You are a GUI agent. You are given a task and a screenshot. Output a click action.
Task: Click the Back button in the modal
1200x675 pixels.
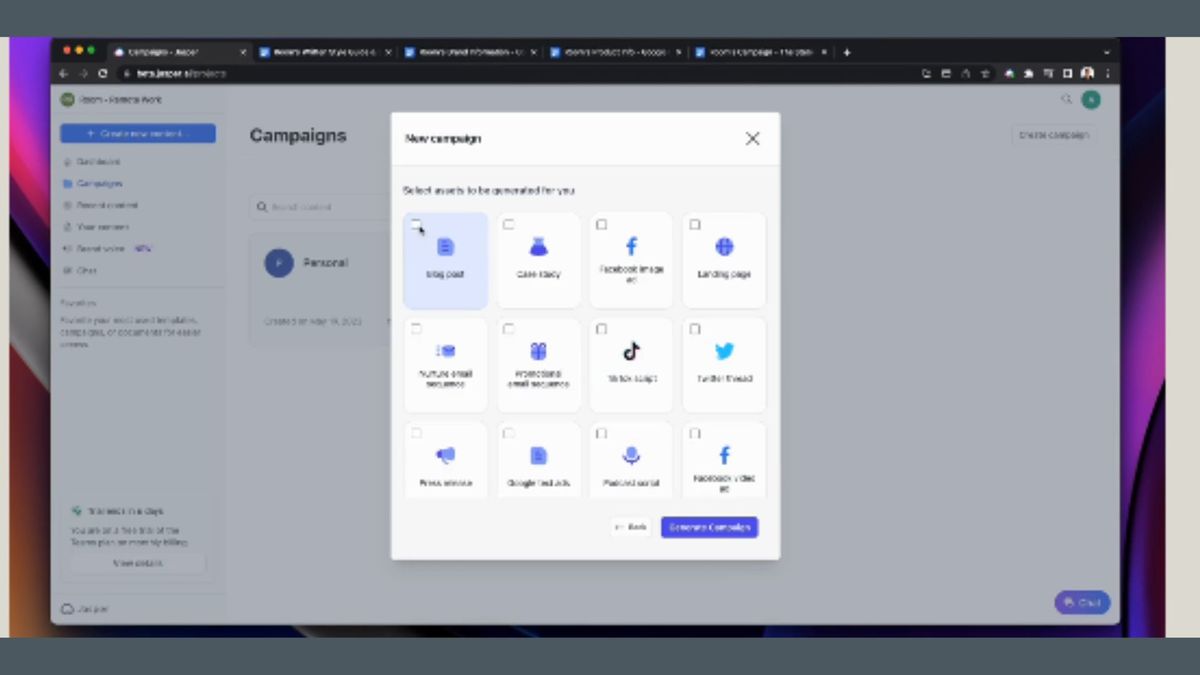click(x=630, y=527)
